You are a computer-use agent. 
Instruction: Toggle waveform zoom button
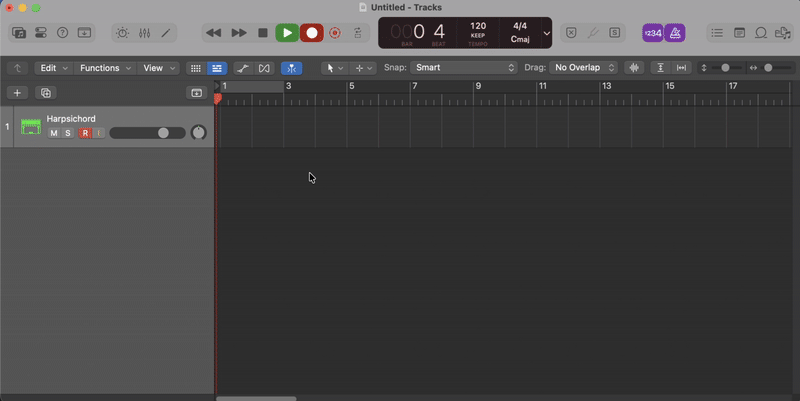[634, 68]
